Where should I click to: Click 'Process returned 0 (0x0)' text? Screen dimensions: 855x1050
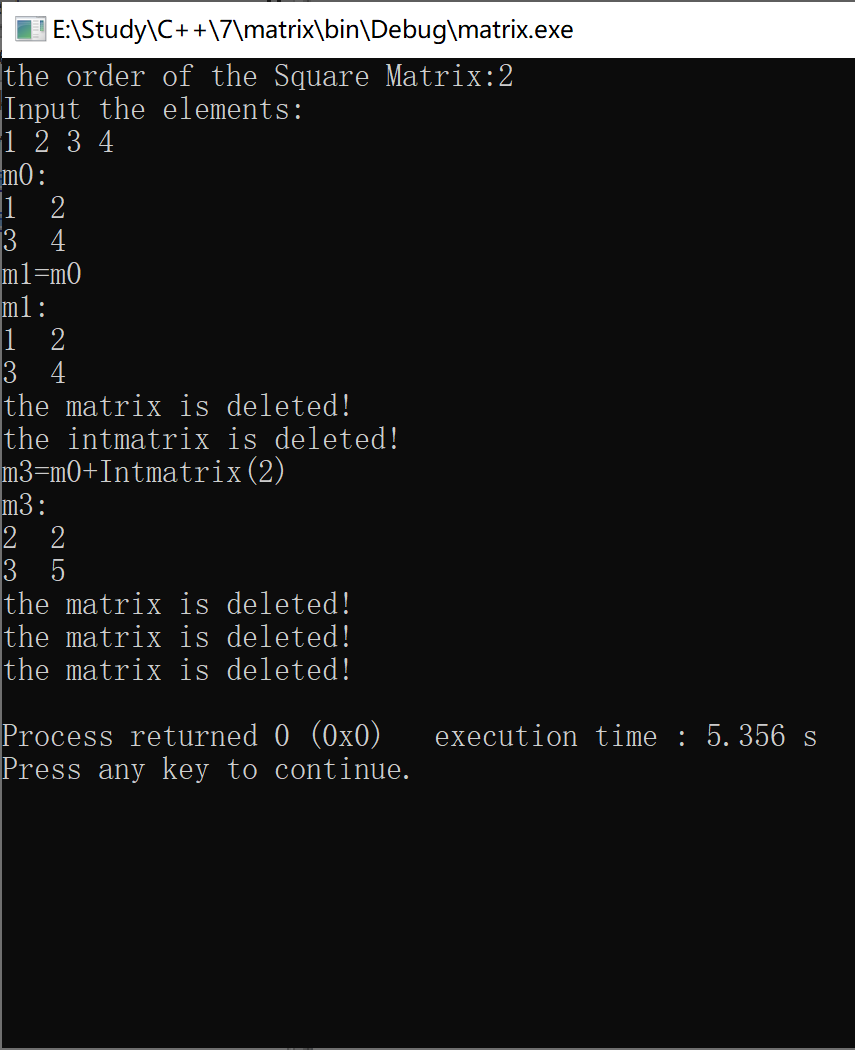[191, 736]
